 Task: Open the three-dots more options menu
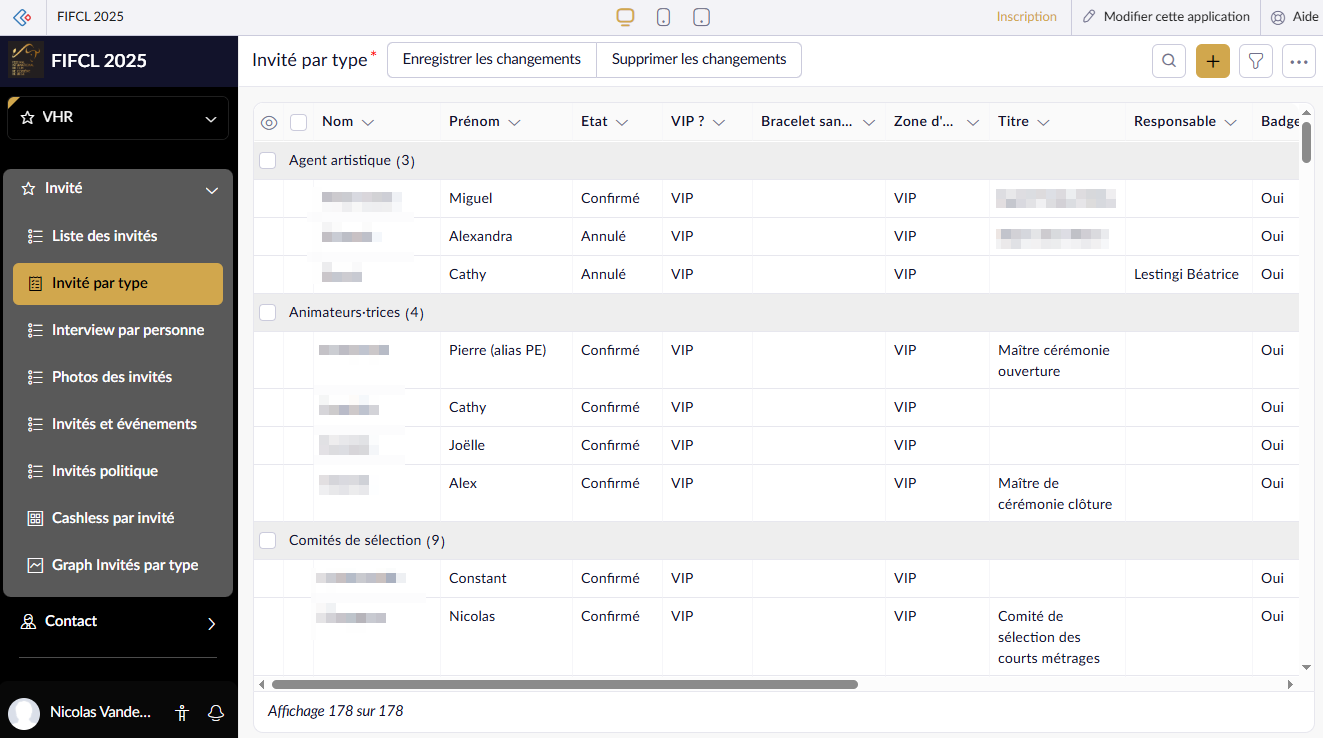point(1299,61)
